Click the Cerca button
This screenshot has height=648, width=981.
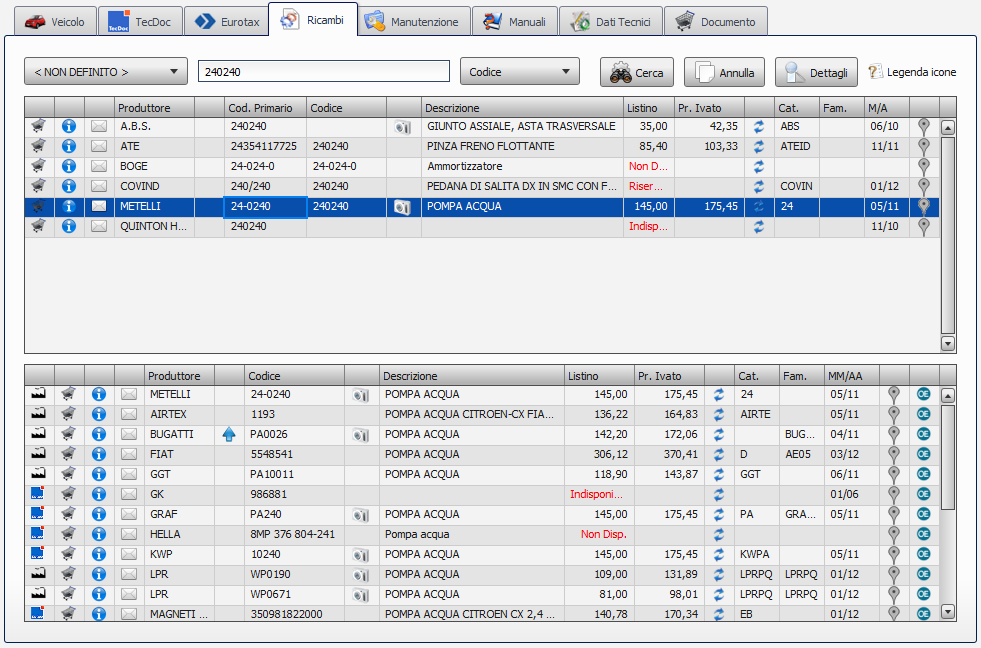(x=637, y=73)
